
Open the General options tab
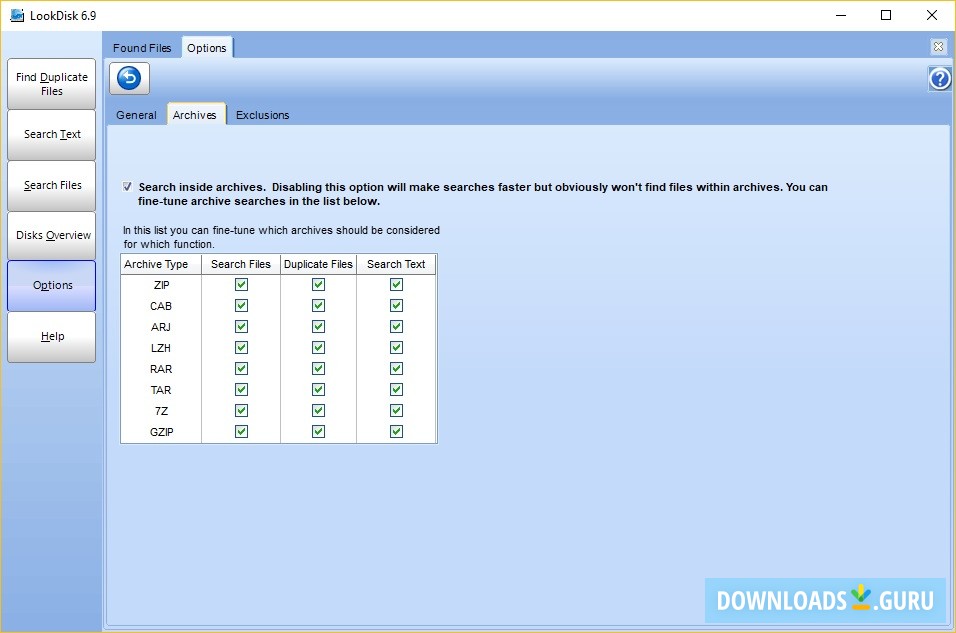(137, 115)
